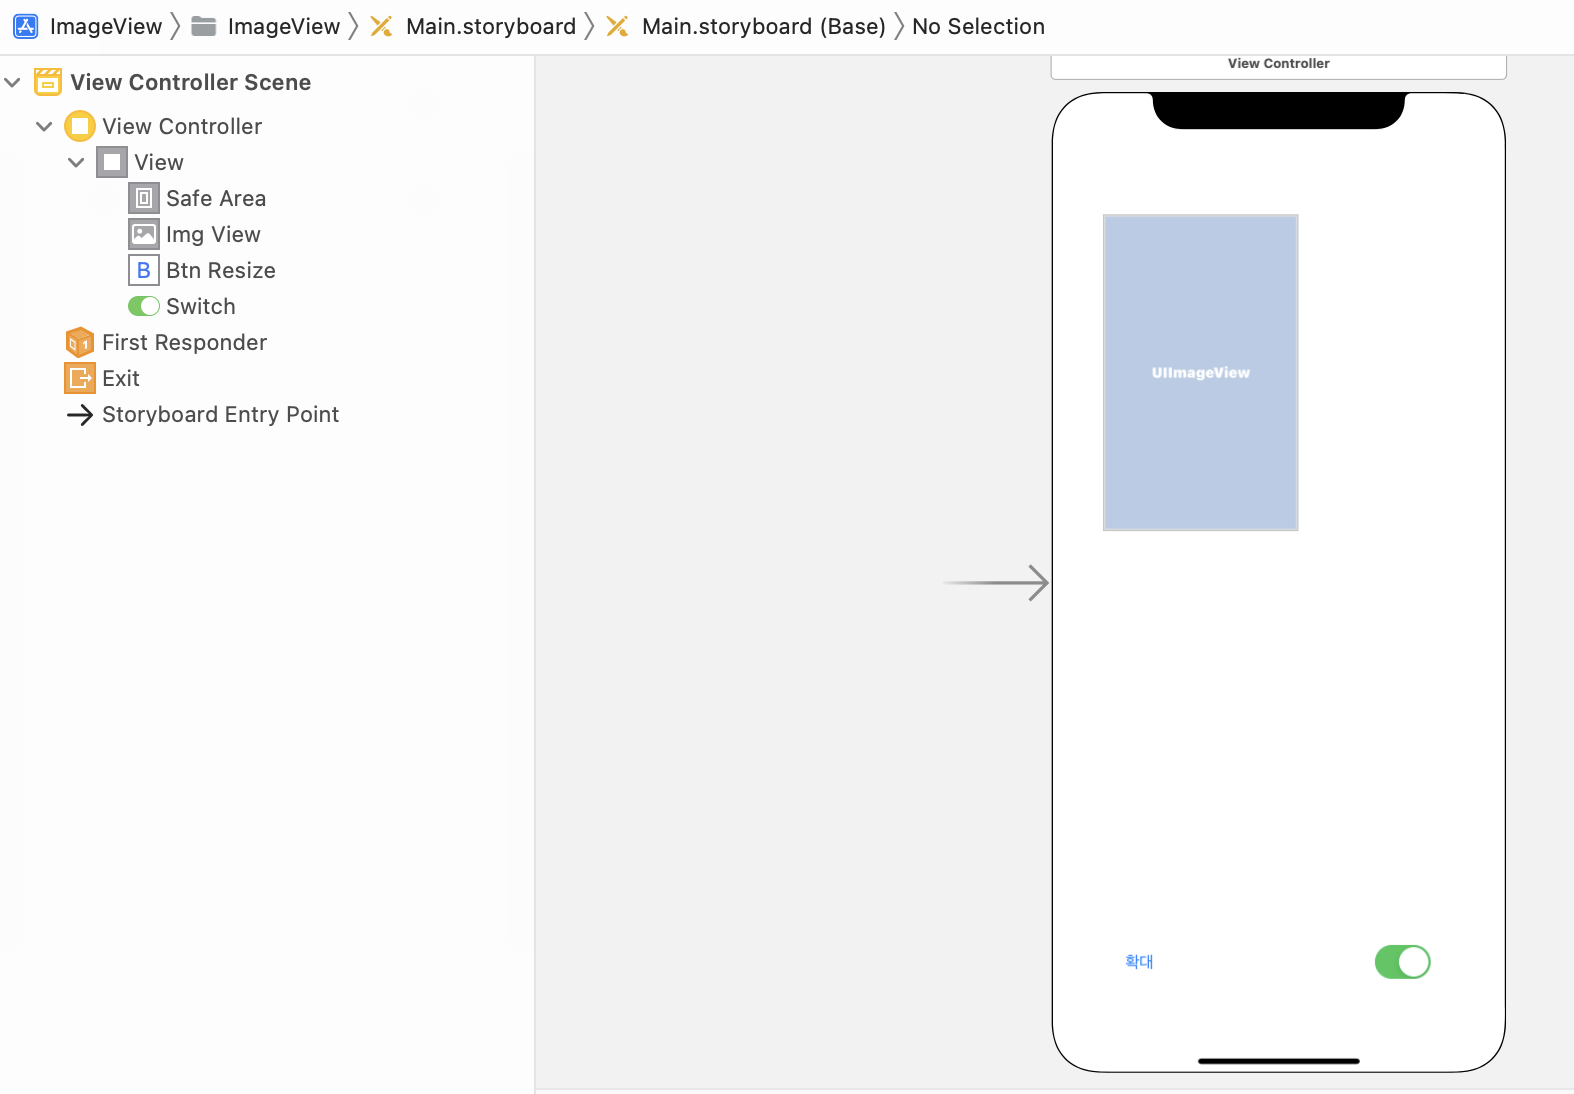Click the View Controller Scene clapperboard icon
This screenshot has height=1094, width=1574.
coord(48,82)
